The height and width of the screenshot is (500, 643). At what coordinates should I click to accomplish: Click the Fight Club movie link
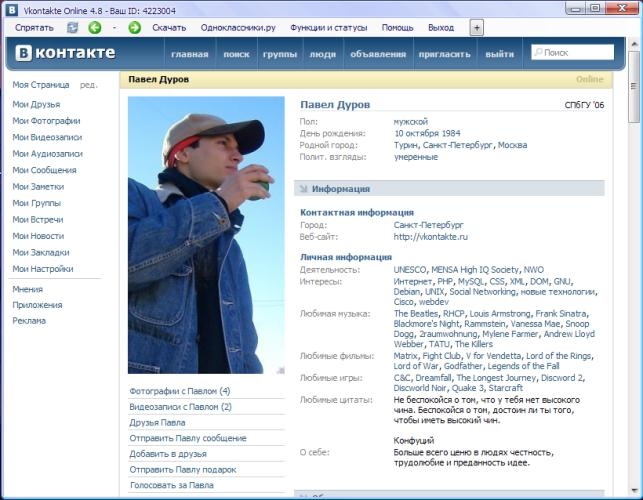click(x=442, y=356)
